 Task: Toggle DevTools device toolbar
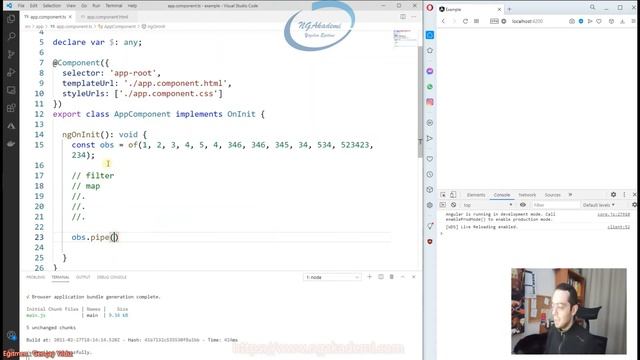click(453, 195)
